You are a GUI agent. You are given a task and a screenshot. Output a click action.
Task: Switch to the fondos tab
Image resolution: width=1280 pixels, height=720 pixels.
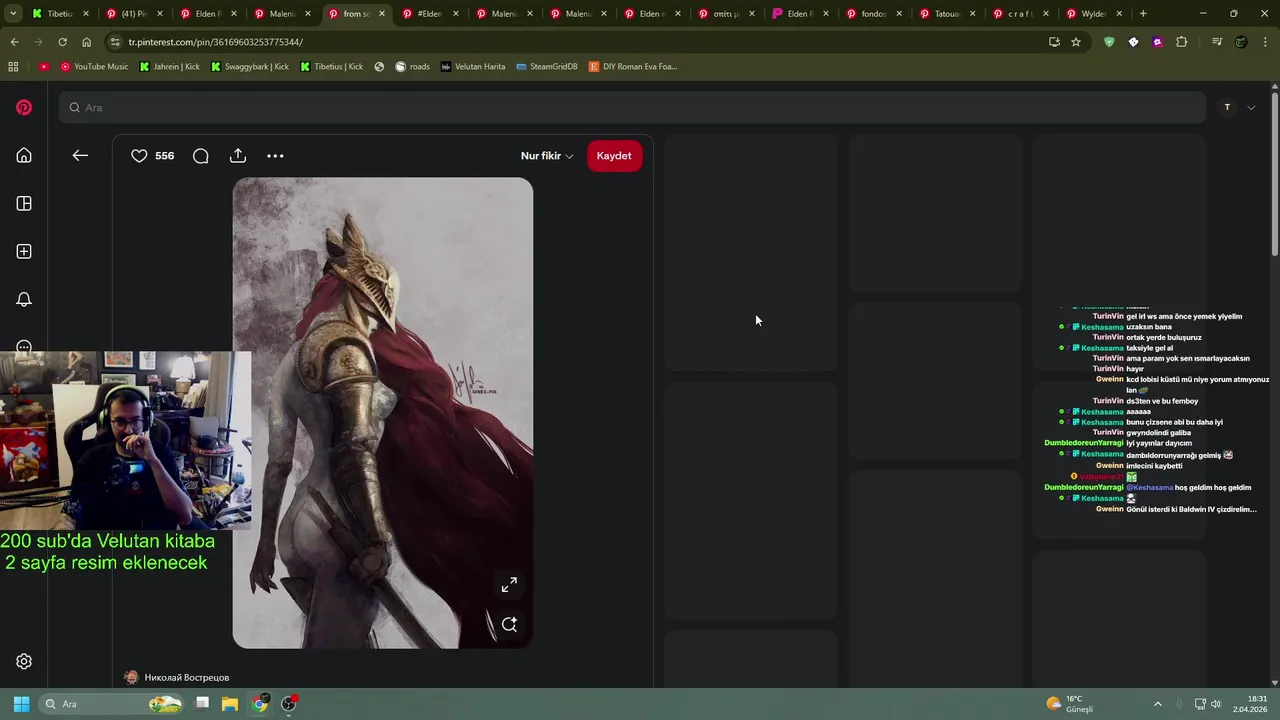[x=873, y=14]
